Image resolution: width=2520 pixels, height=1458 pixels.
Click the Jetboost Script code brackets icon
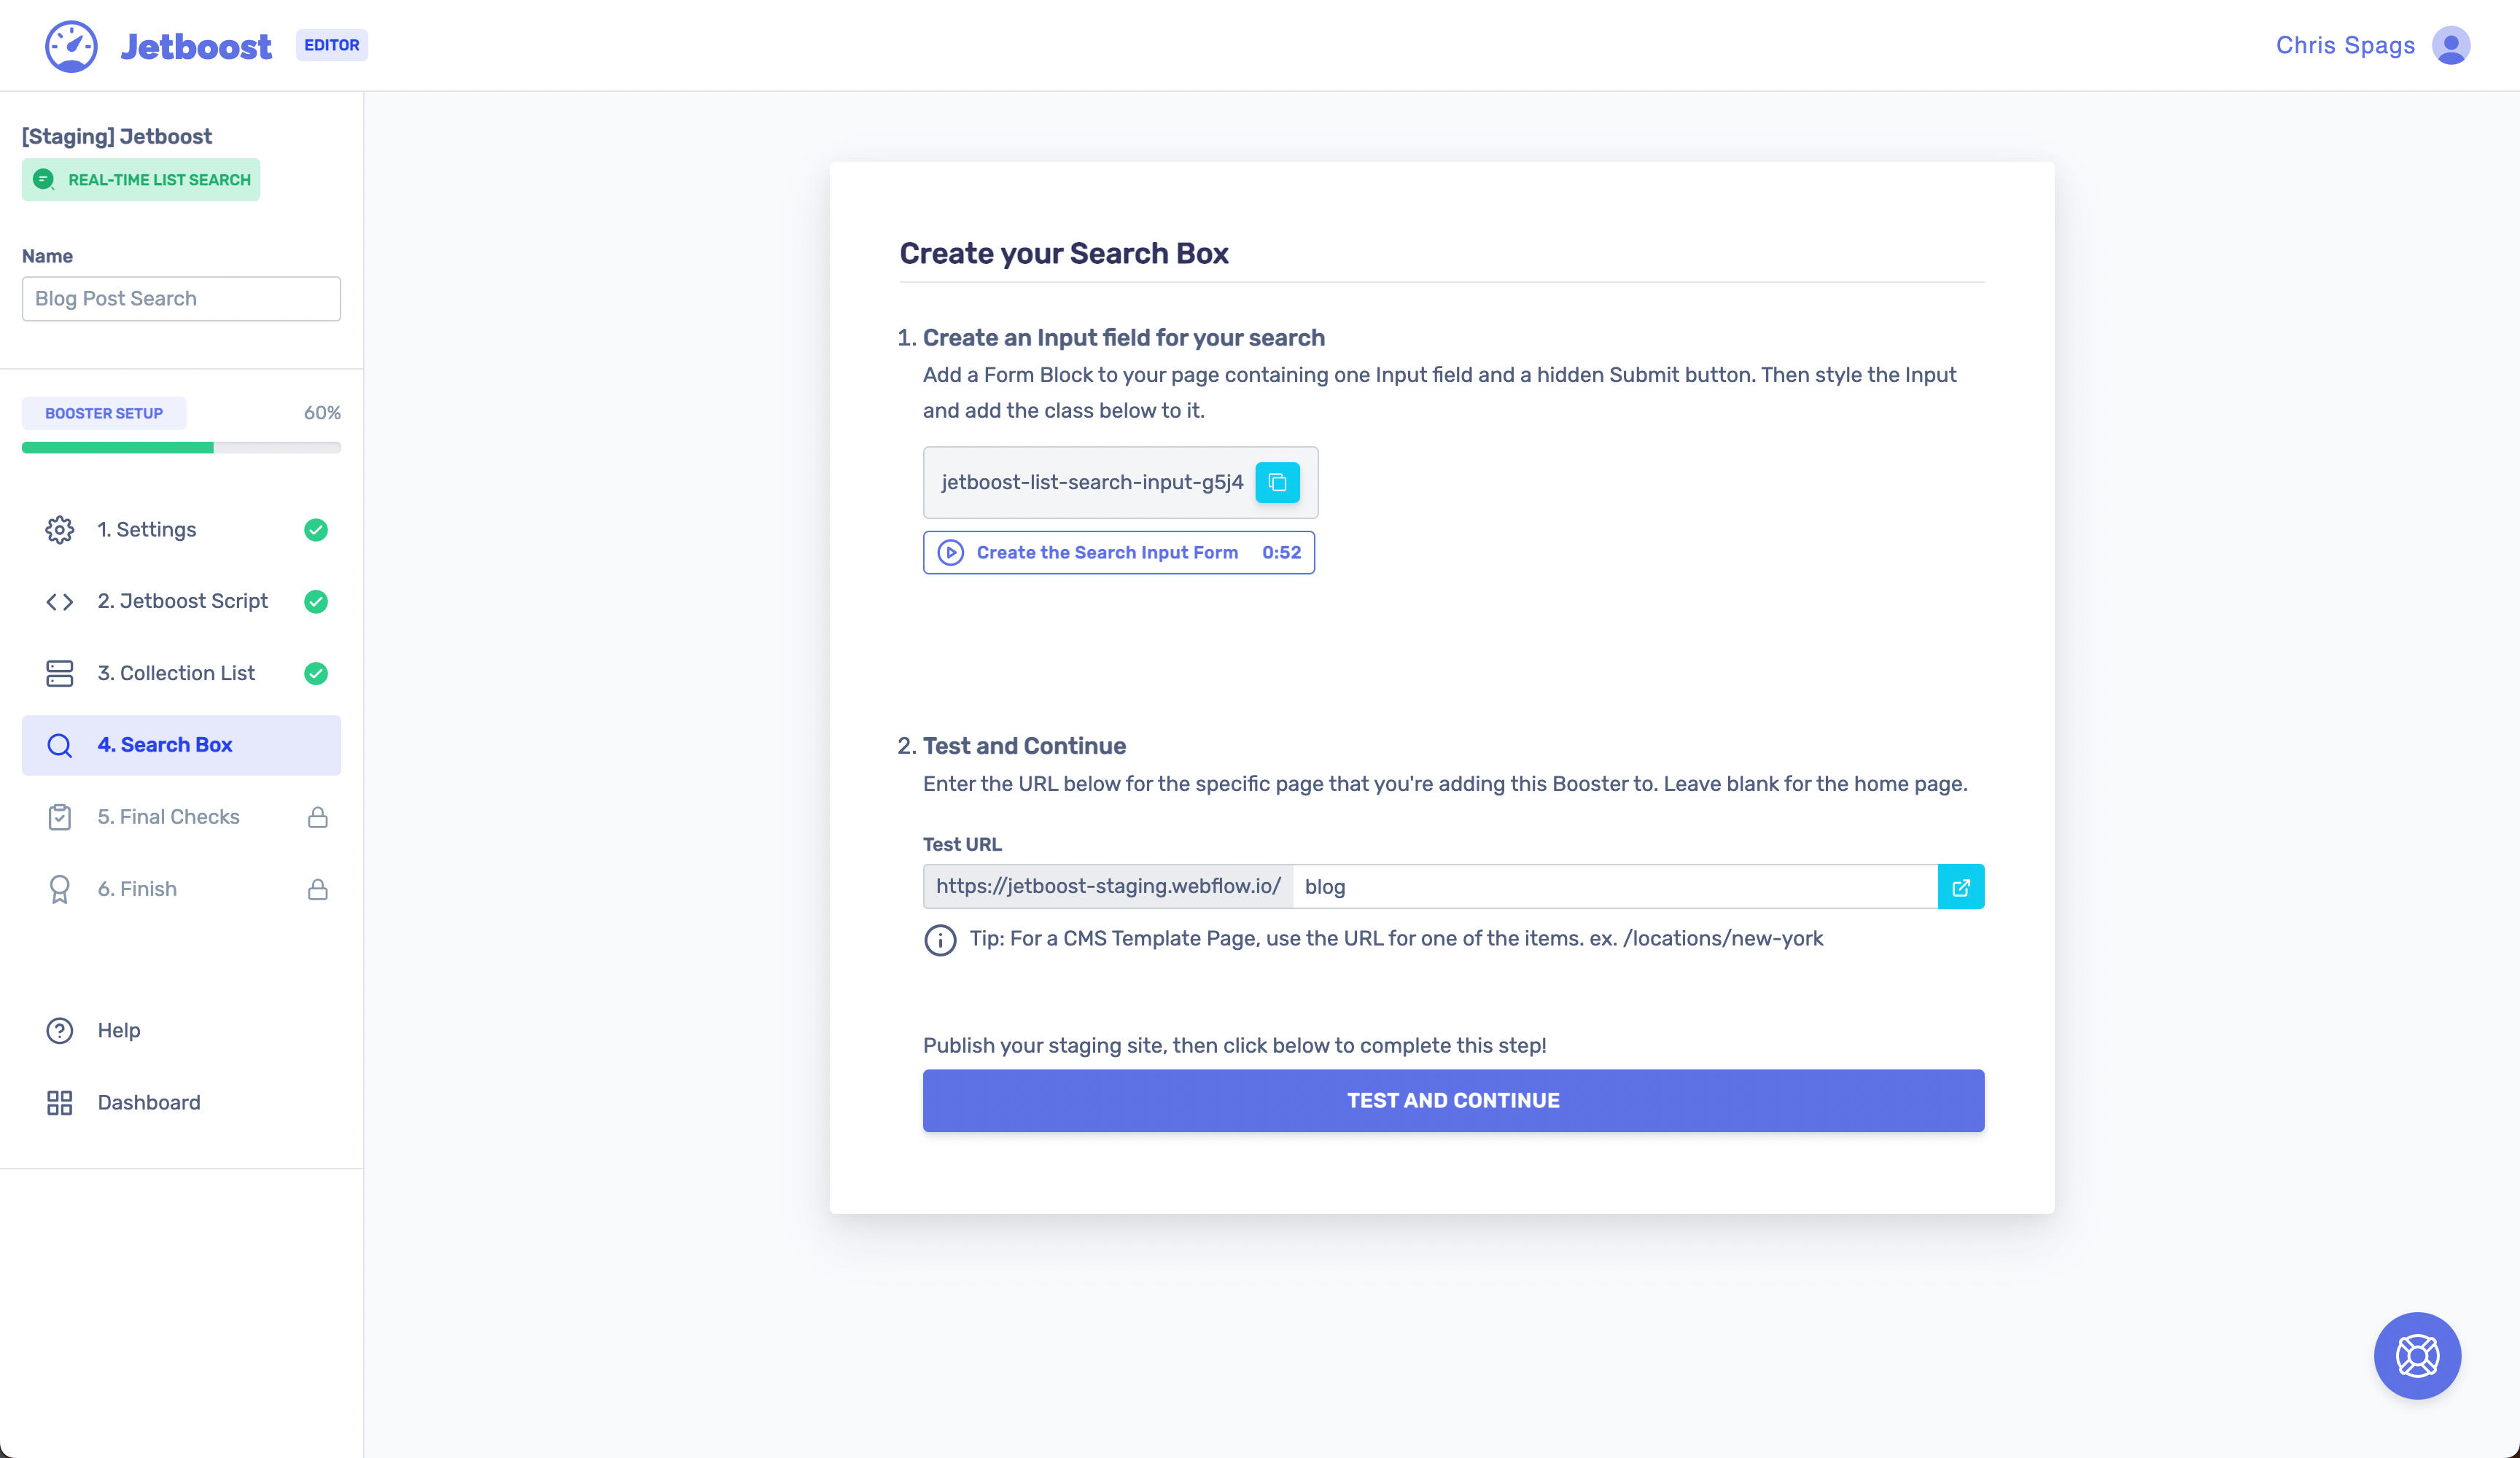[60, 602]
